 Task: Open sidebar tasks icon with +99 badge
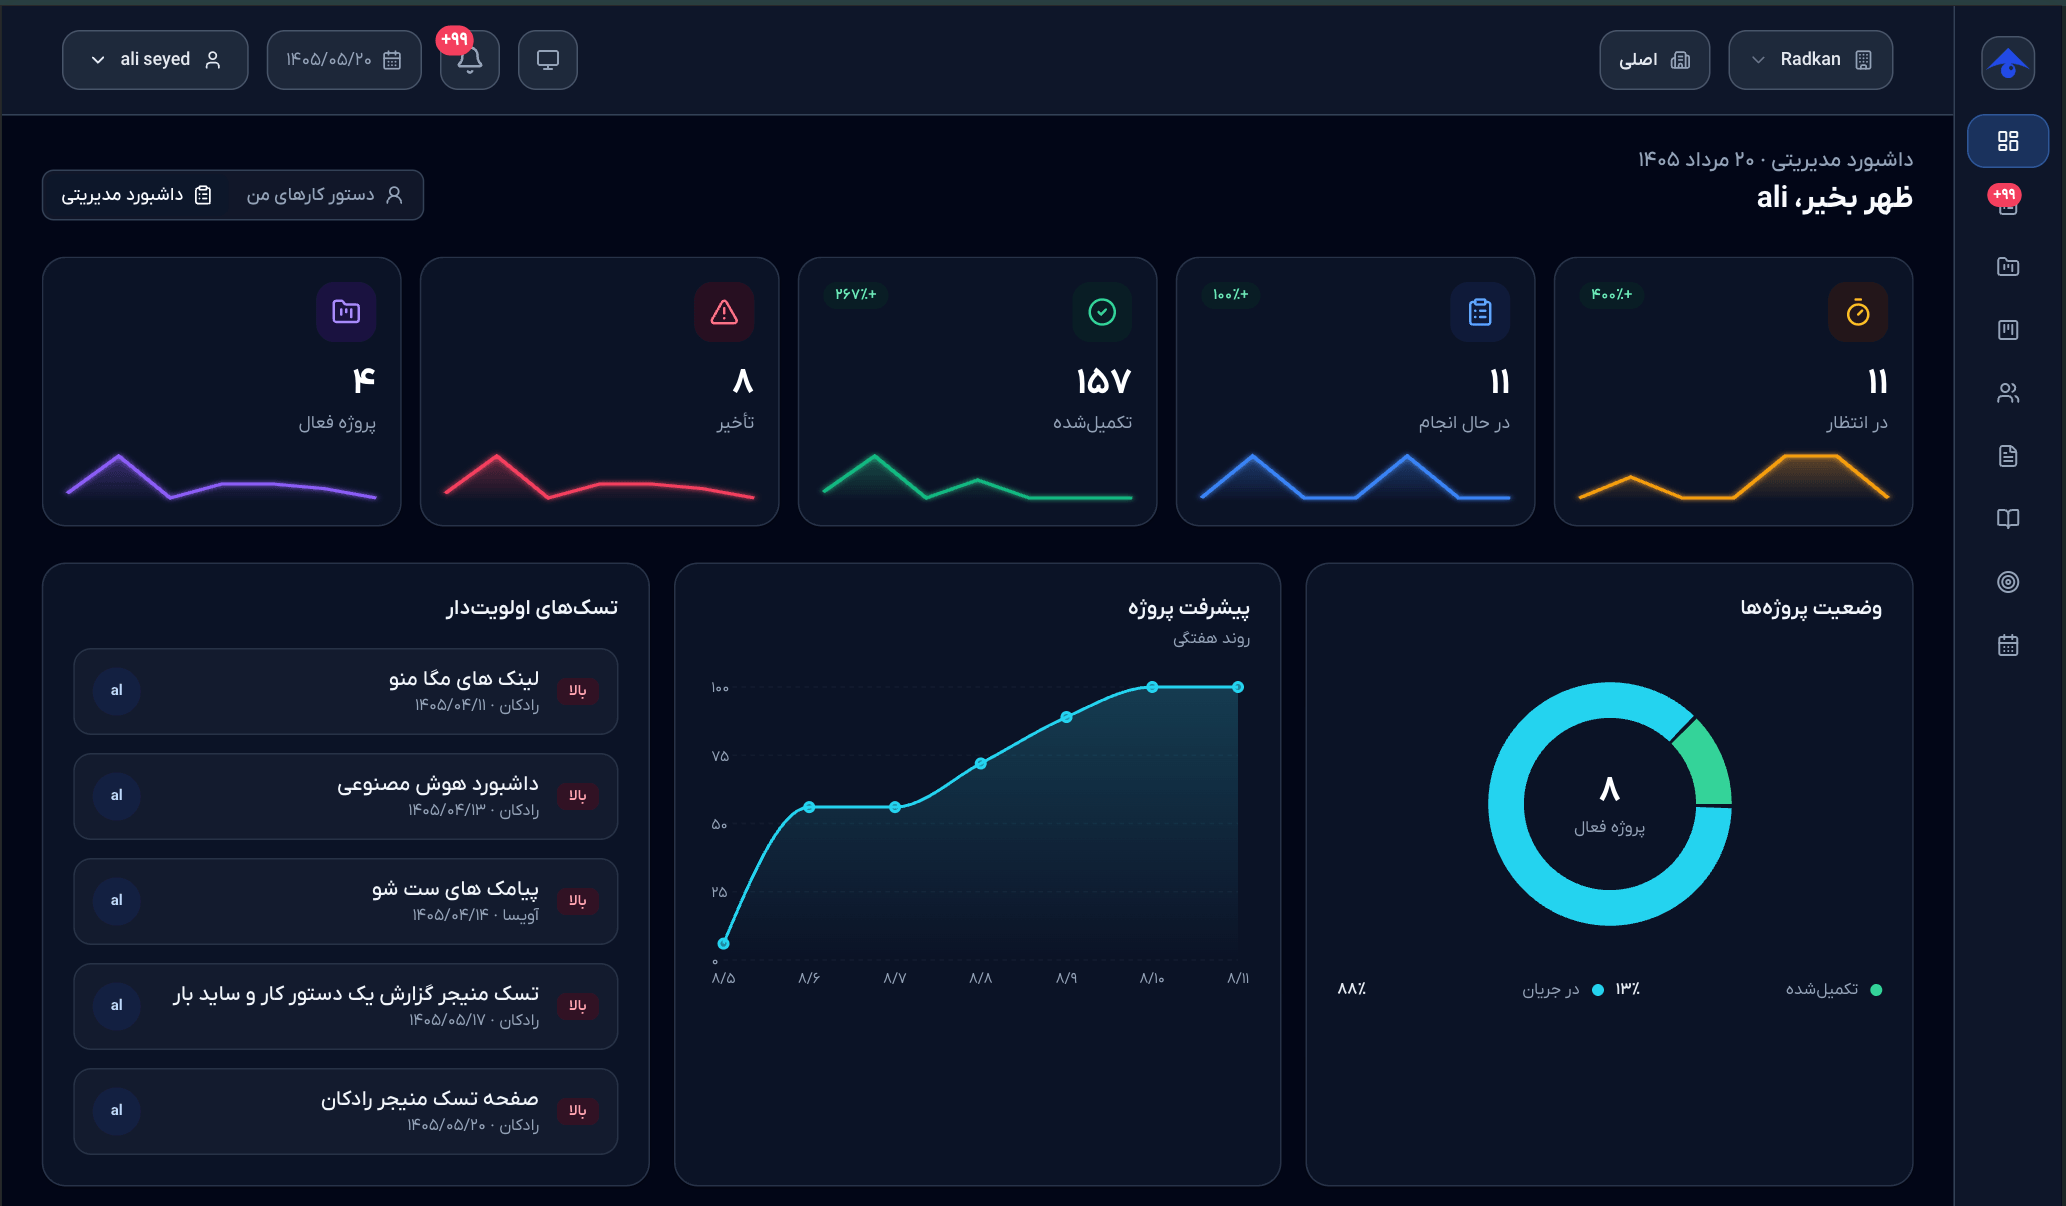click(x=2008, y=204)
